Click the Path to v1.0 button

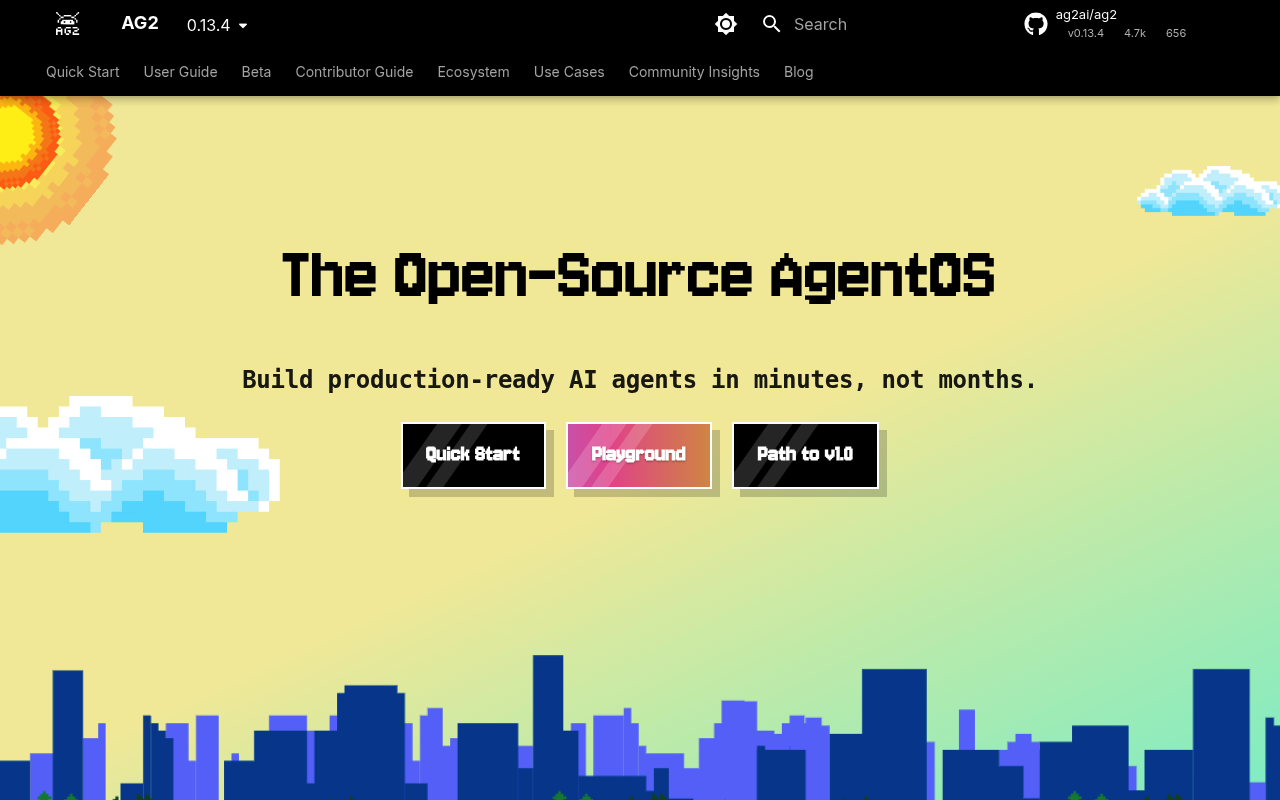(x=805, y=455)
